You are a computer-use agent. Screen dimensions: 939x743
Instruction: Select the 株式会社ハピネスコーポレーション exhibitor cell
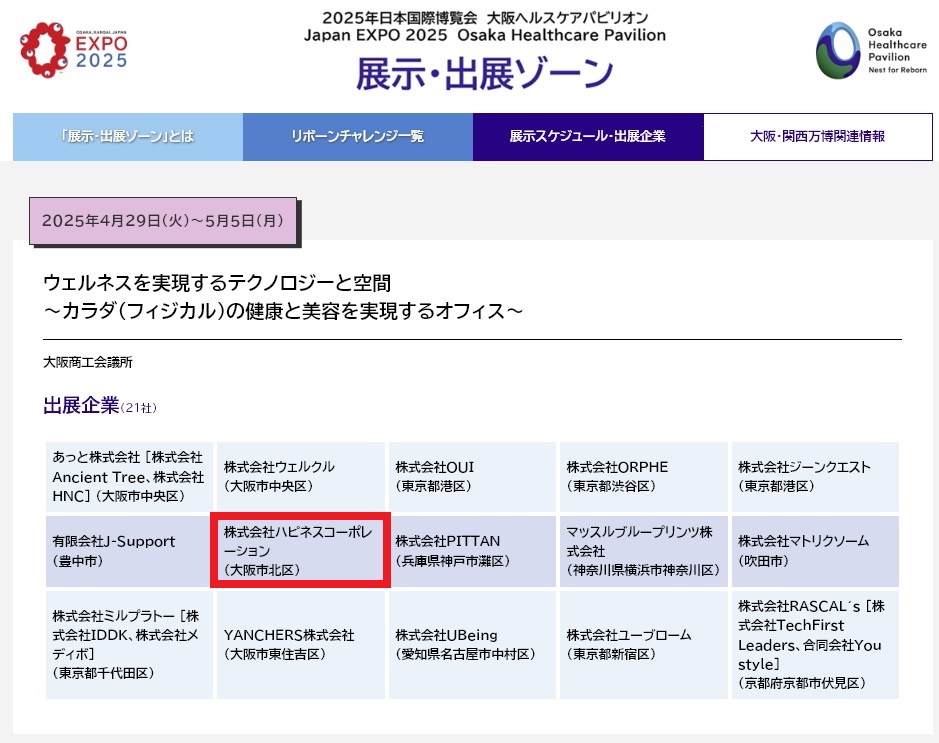(x=301, y=551)
